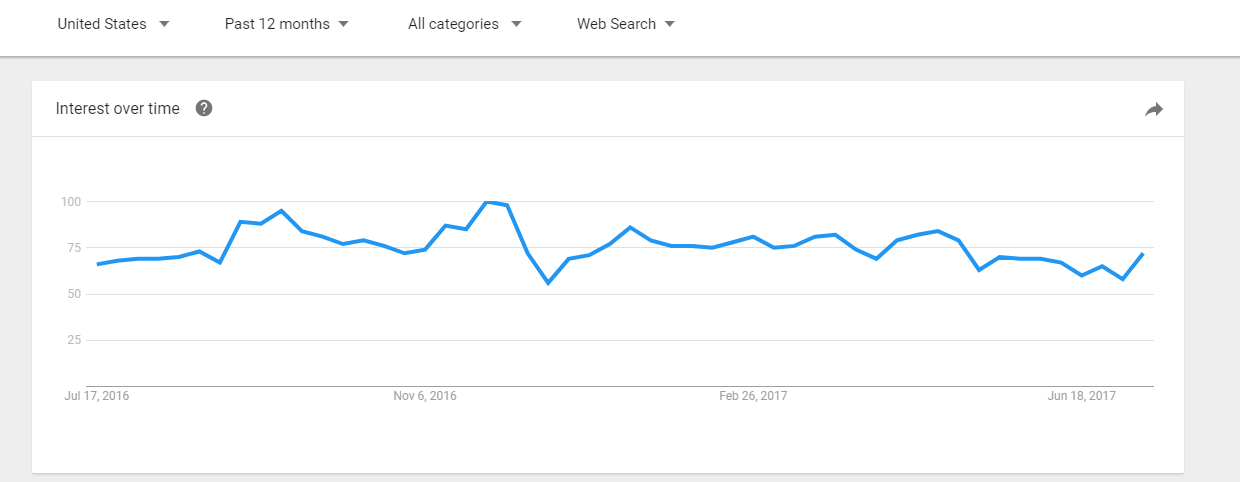Click the arrow beside Past 12 months

click(x=344, y=24)
